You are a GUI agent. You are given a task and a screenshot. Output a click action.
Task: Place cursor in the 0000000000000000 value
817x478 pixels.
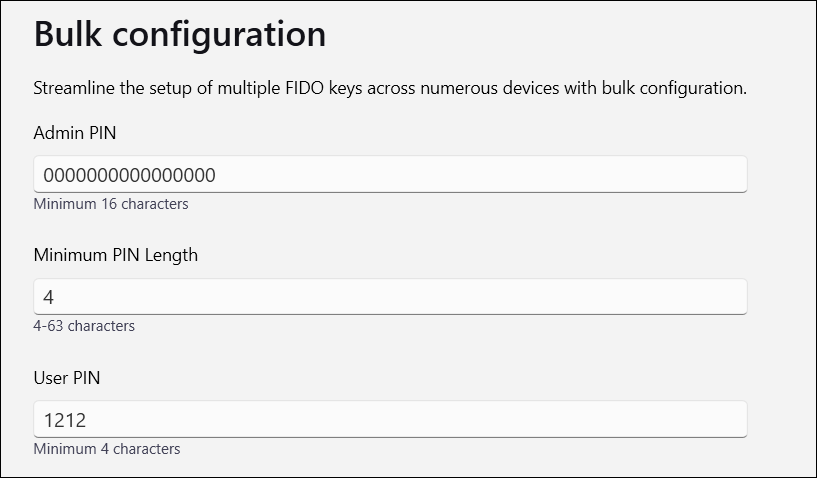point(129,175)
